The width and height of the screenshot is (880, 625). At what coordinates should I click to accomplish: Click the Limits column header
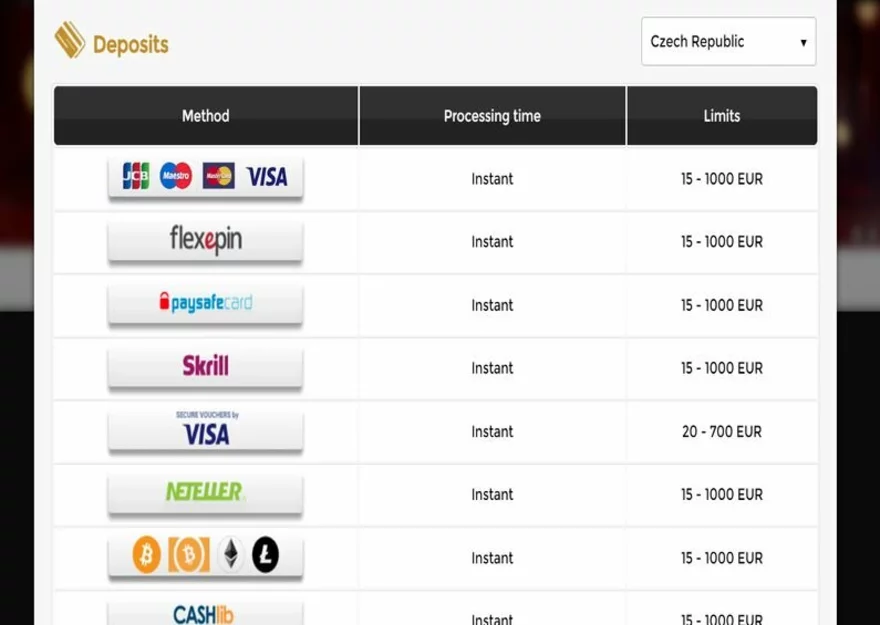coord(721,116)
